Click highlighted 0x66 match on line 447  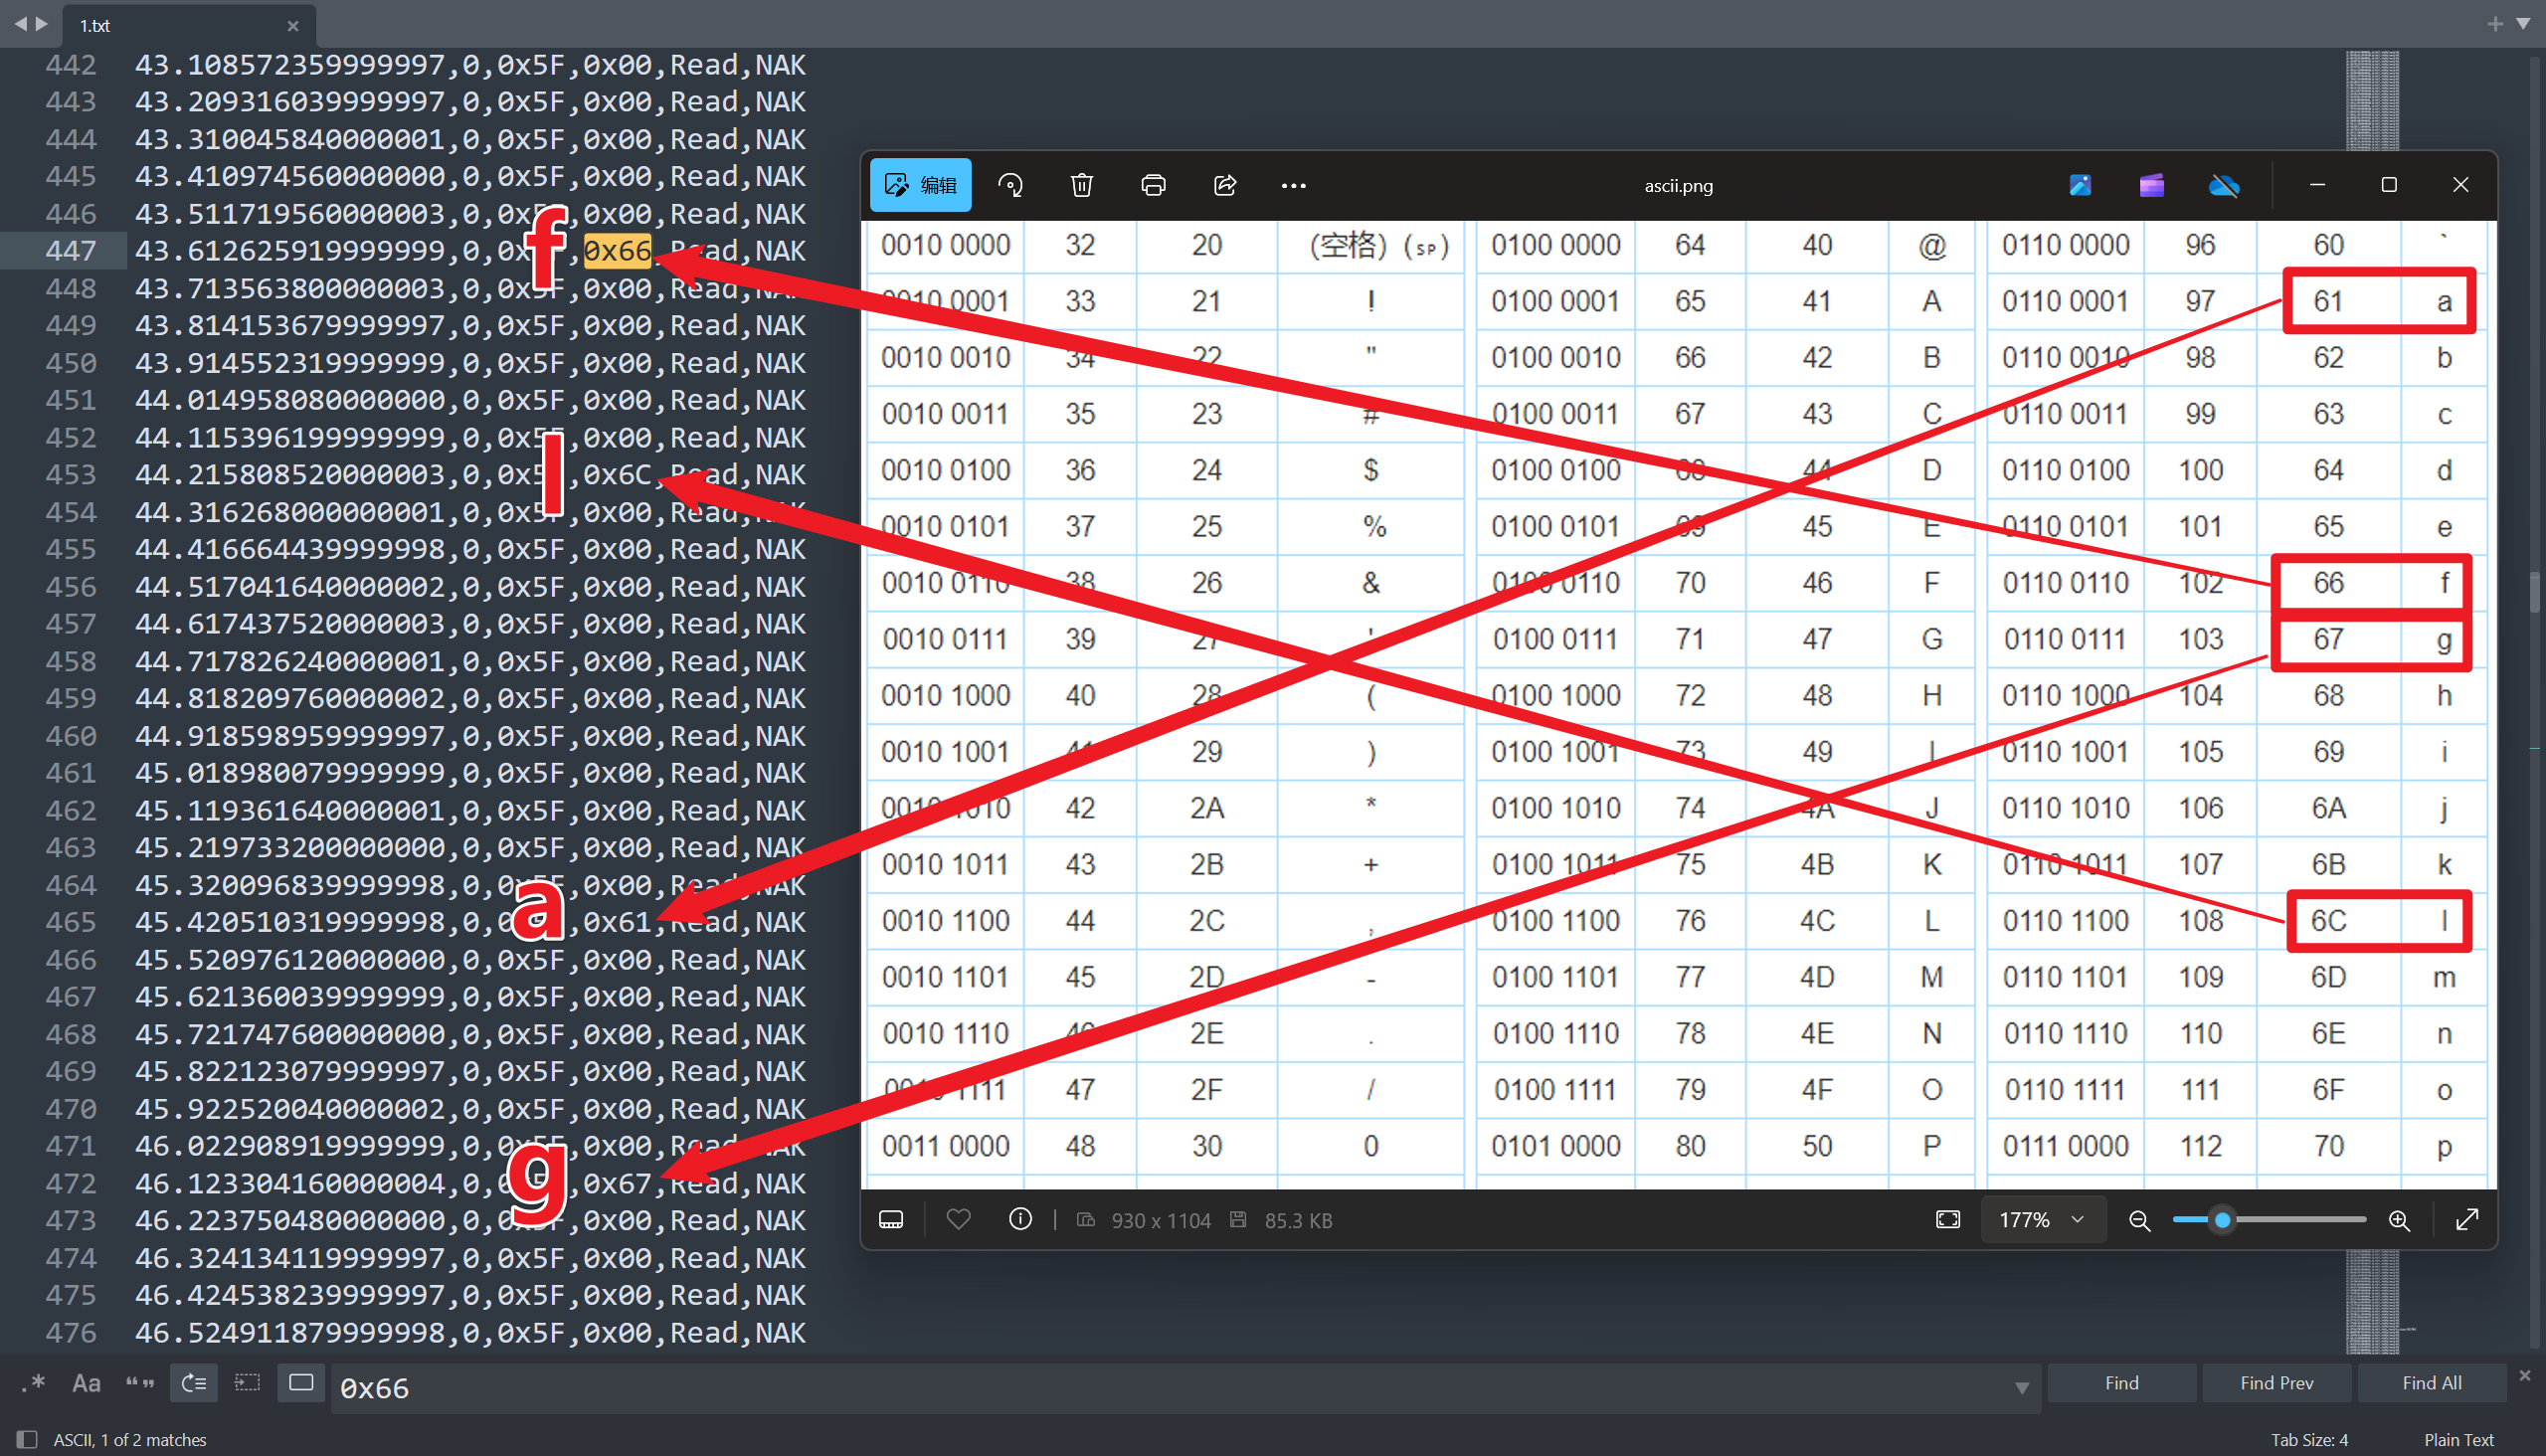tap(617, 251)
